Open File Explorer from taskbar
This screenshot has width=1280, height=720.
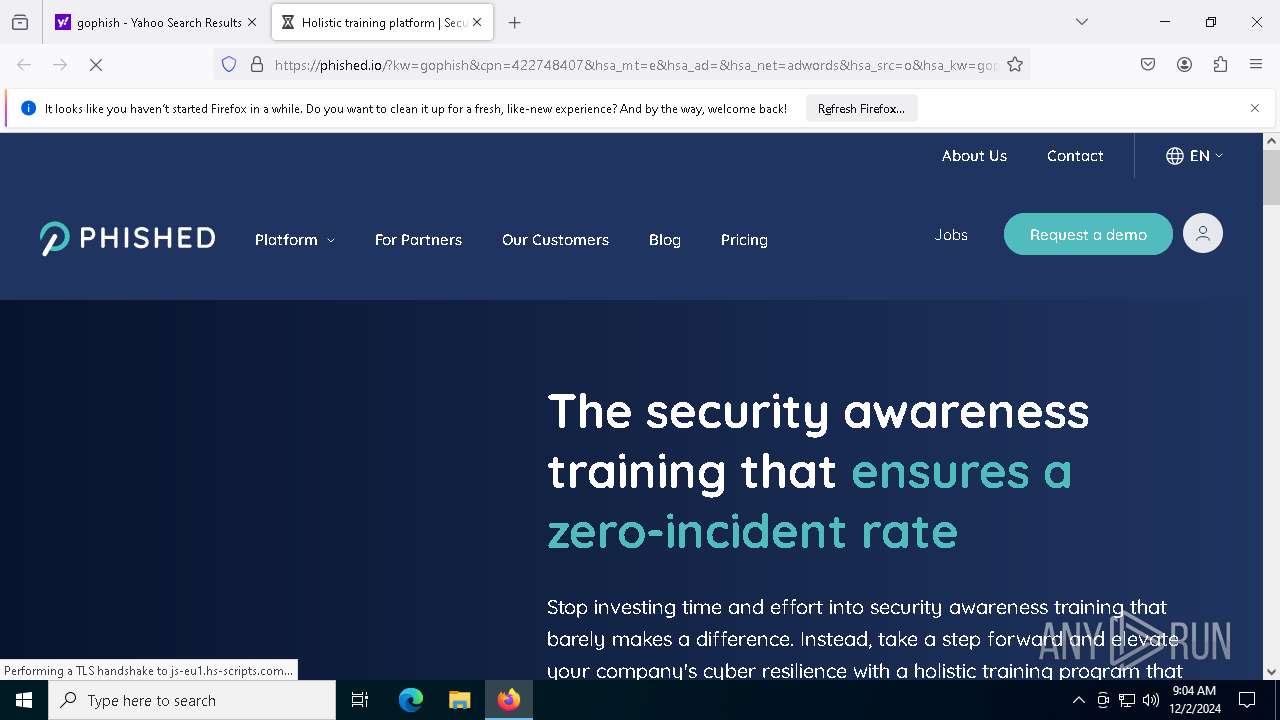pos(459,700)
